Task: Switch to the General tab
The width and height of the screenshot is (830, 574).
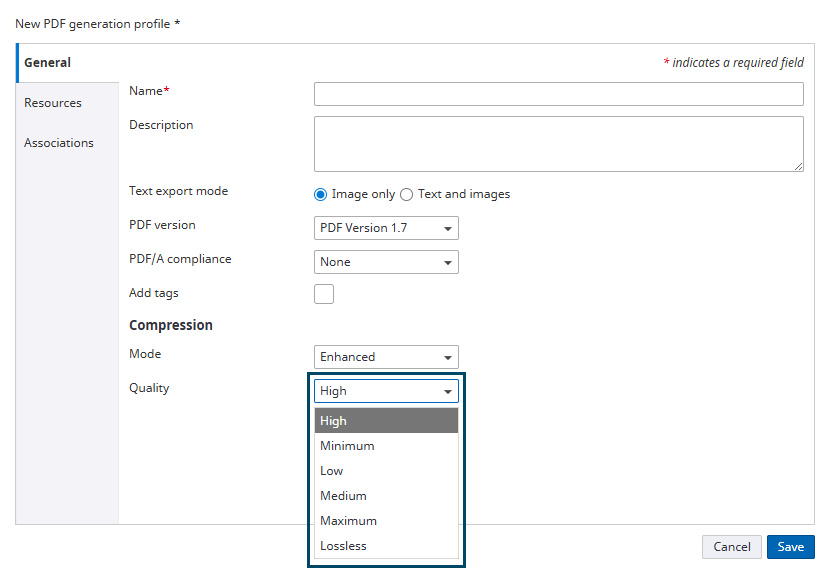Action: click(48, 63)
